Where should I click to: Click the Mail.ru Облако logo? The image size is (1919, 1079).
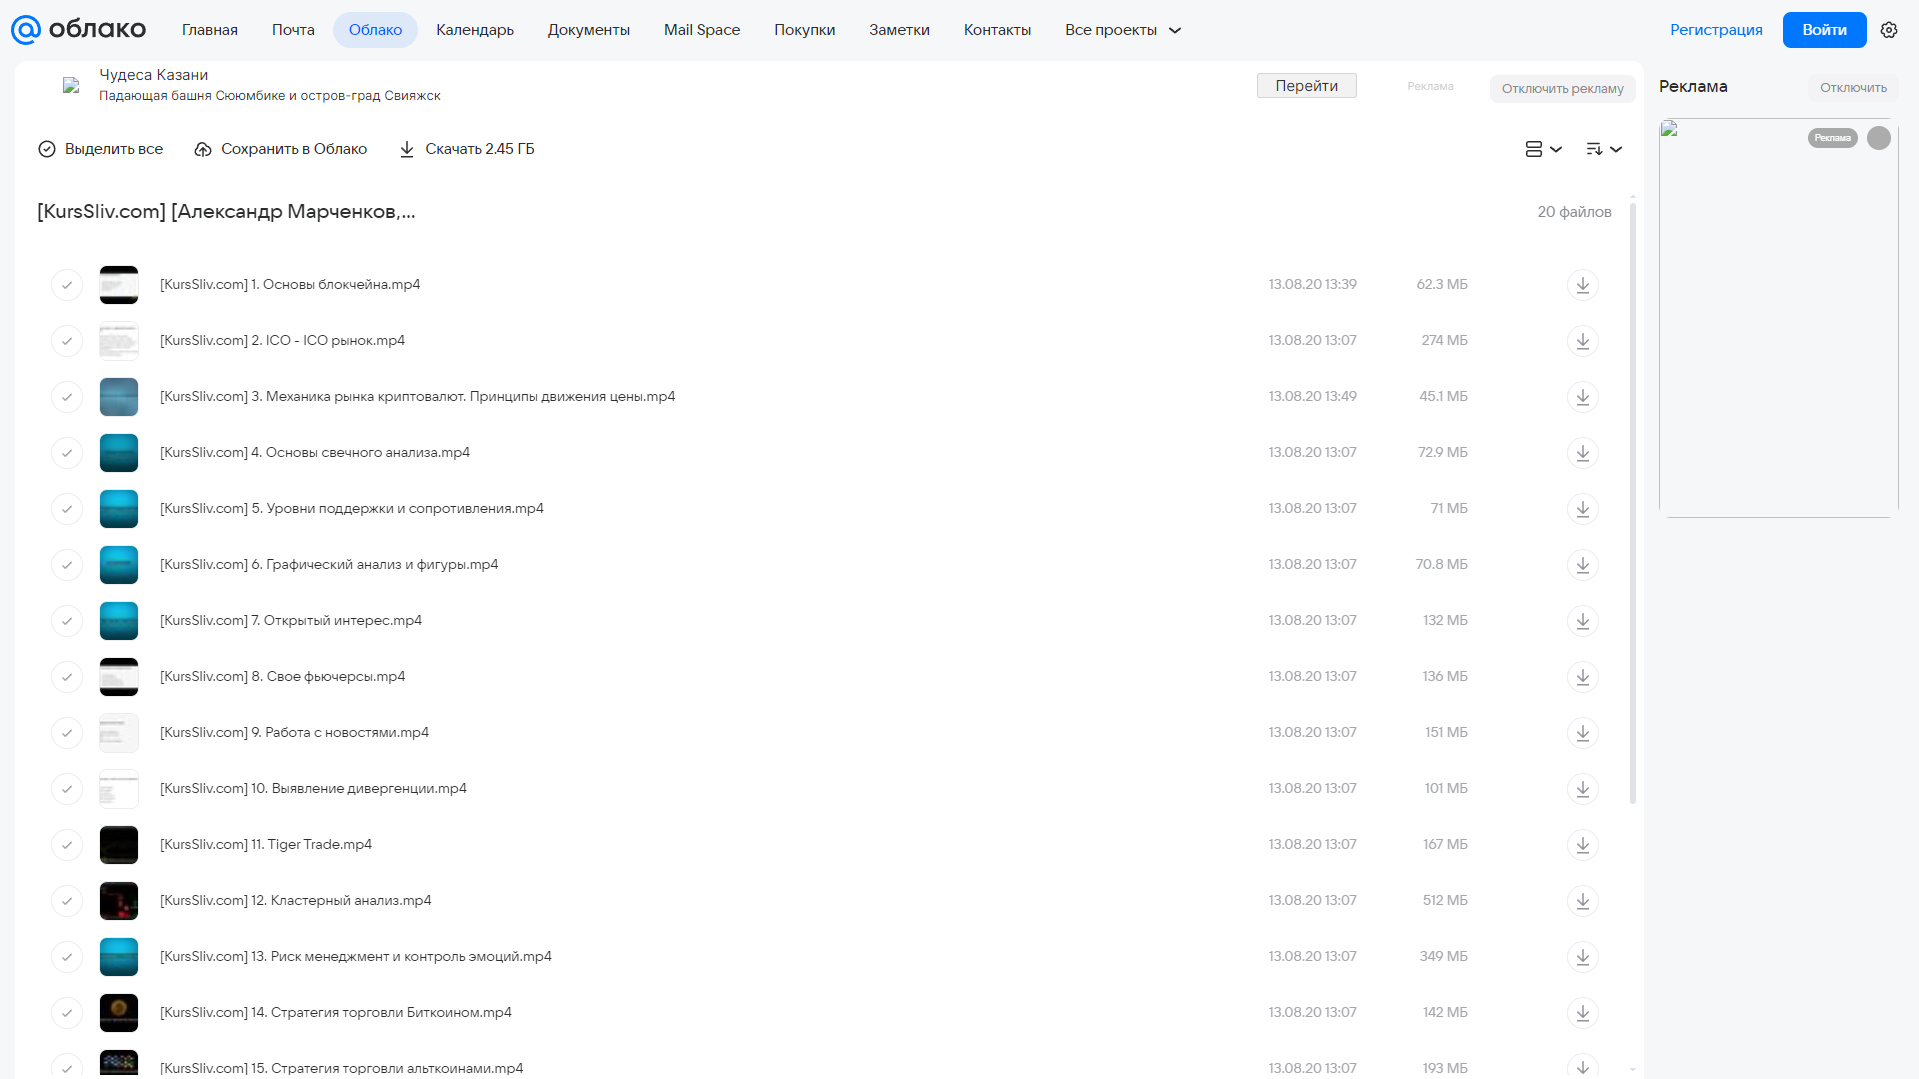(x=78, y=30)
